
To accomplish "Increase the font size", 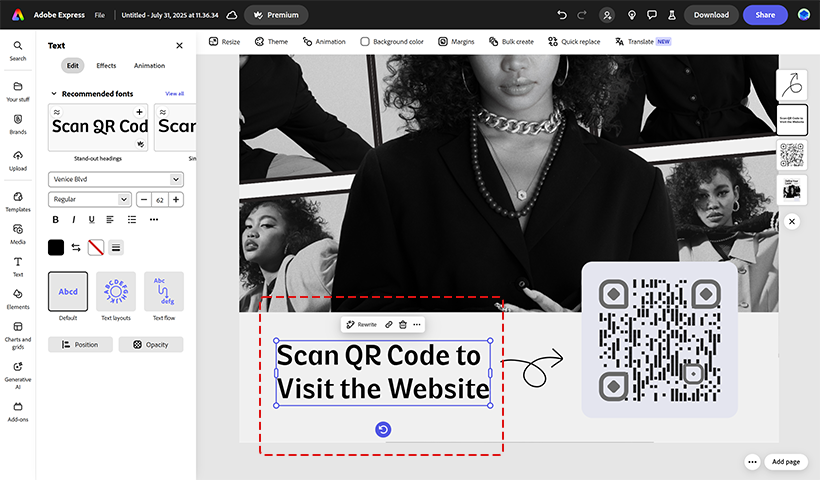I will (176, 200).
